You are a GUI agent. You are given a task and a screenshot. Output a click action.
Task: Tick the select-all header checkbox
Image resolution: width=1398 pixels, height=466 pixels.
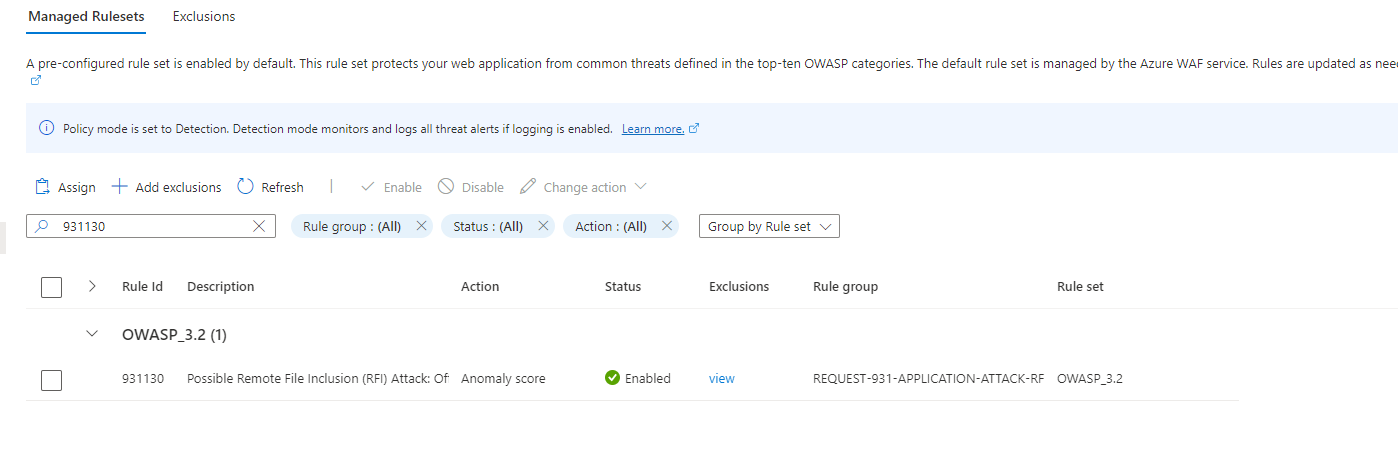pyautogui.click(x=52, y=287)
